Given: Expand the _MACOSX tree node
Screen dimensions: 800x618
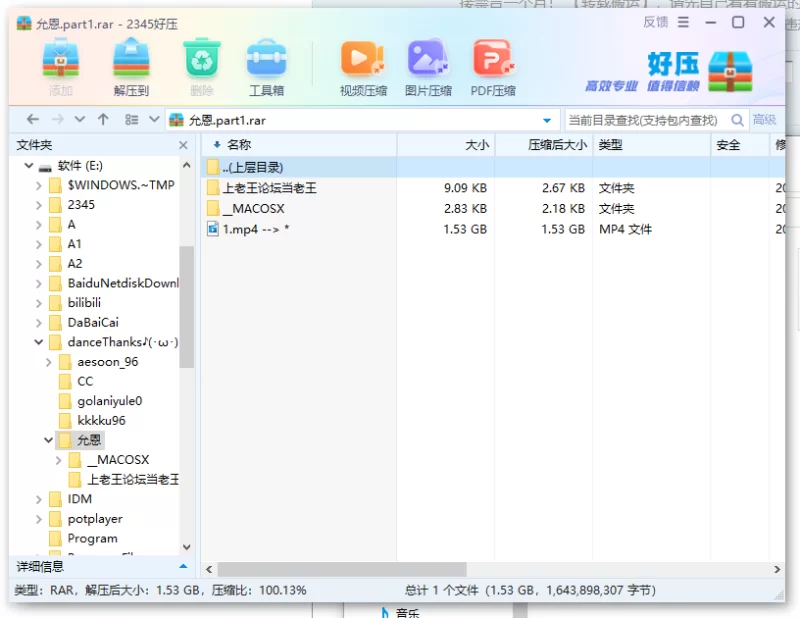Looking at the screenshot, I should tap(58, 460).
